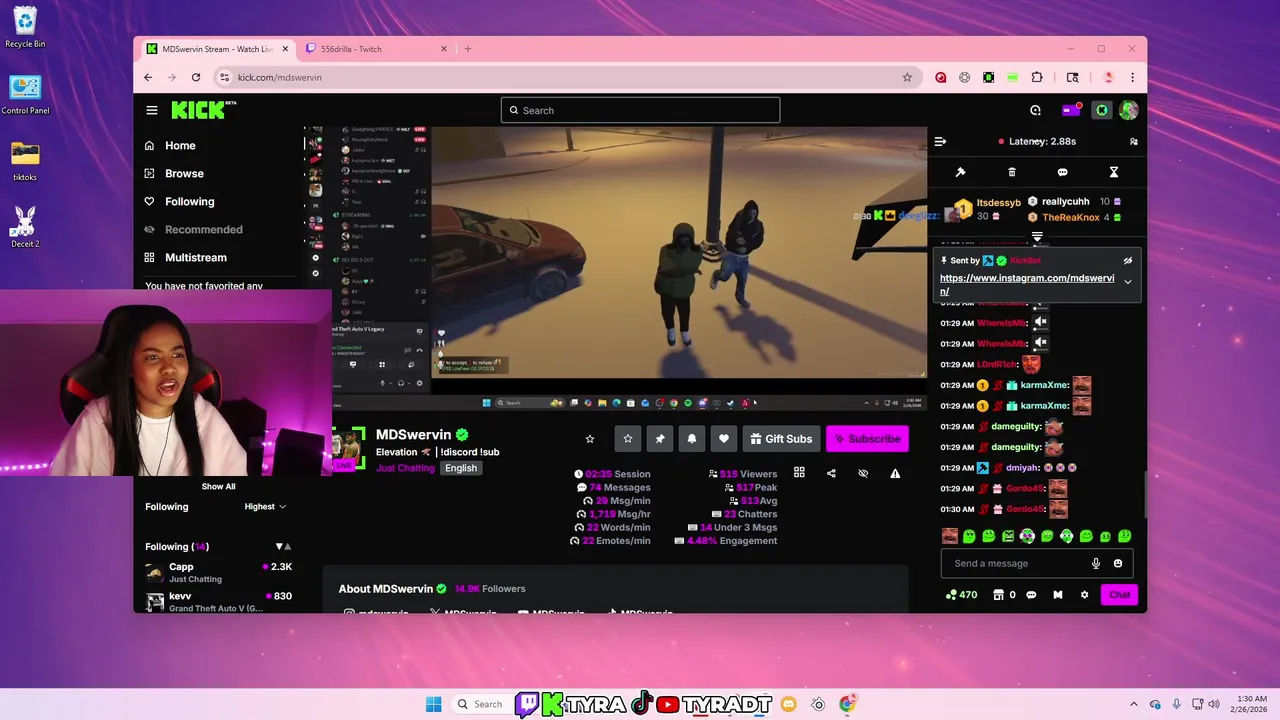This screenshot has height=720, width=1280.
Task: Click the Chrome icon in taskbar
Action: point(847,704)
